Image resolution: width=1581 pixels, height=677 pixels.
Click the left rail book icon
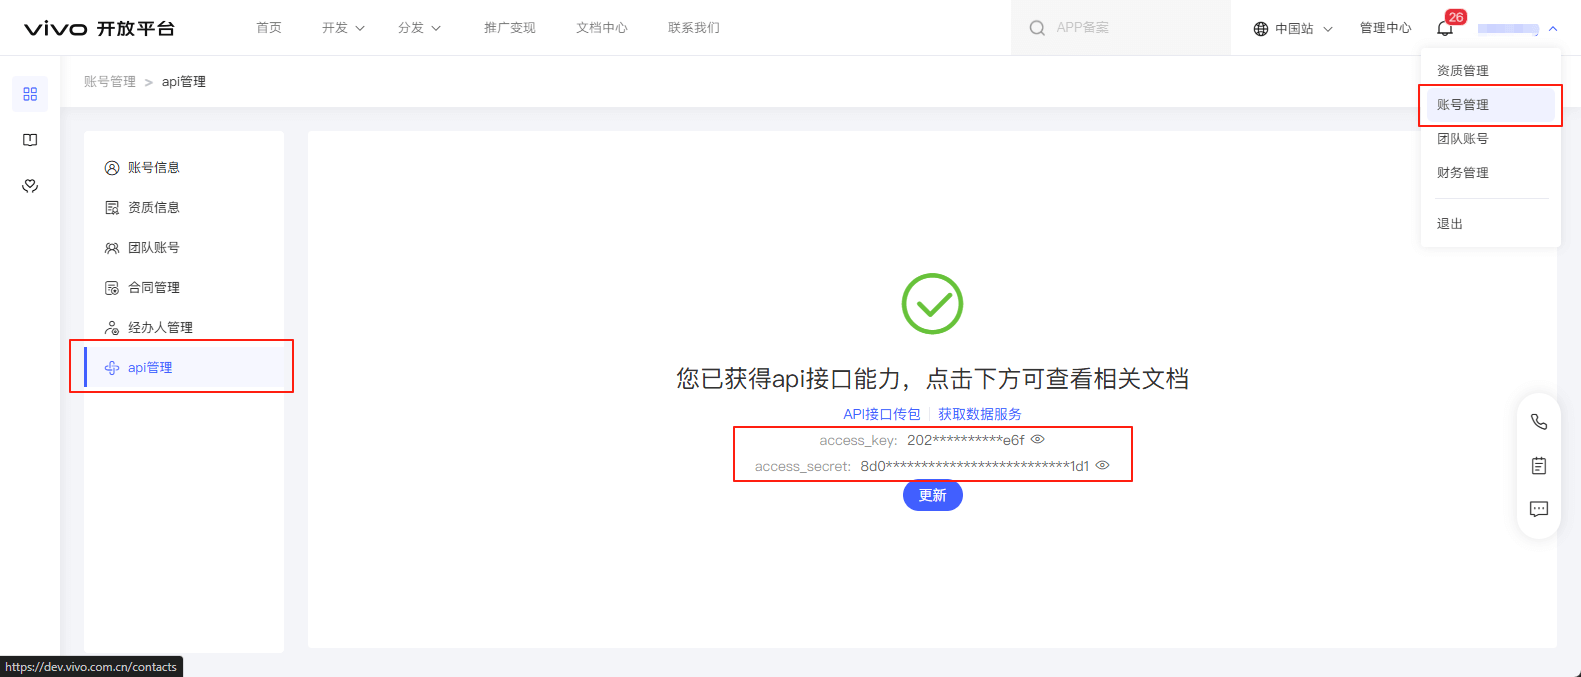30,140
